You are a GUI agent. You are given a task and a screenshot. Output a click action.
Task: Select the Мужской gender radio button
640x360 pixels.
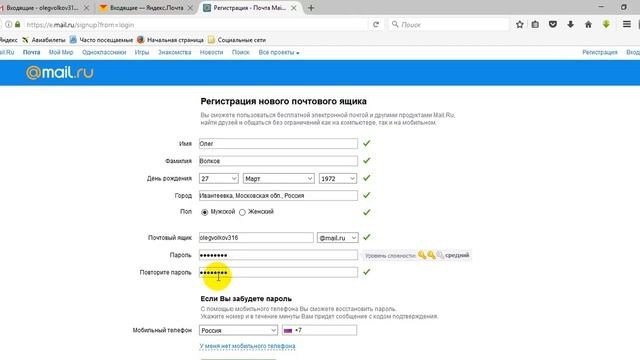coord(204,212)
